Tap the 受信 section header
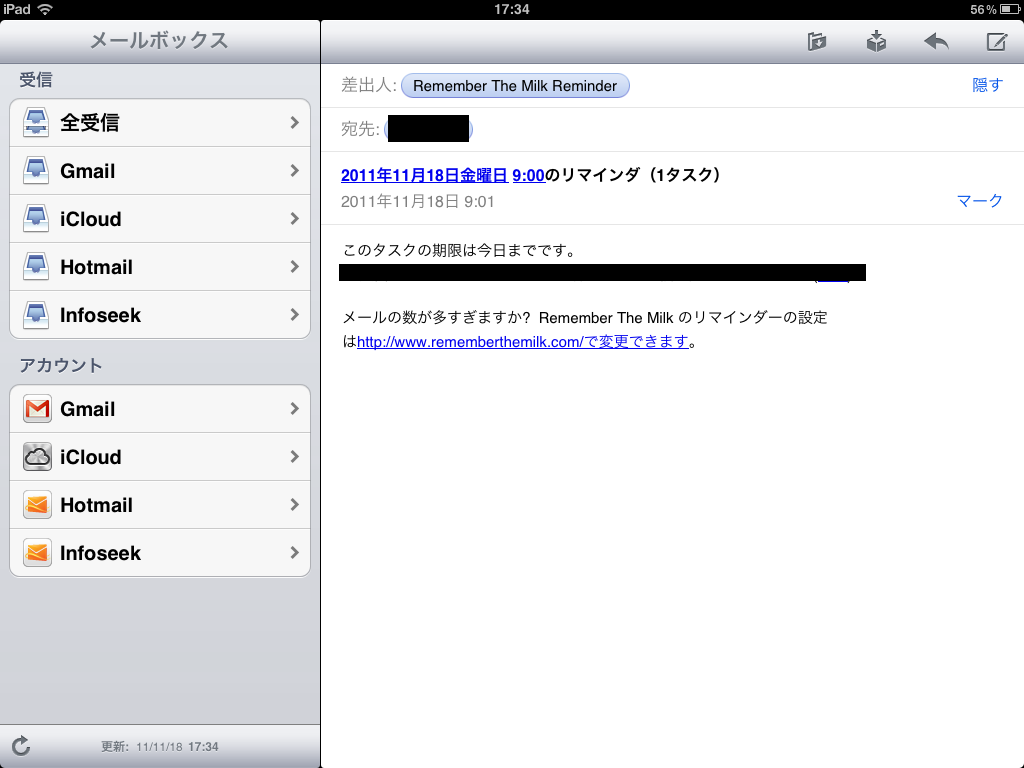The height and width of the screenshot is (768, 1024). (35, 80)
